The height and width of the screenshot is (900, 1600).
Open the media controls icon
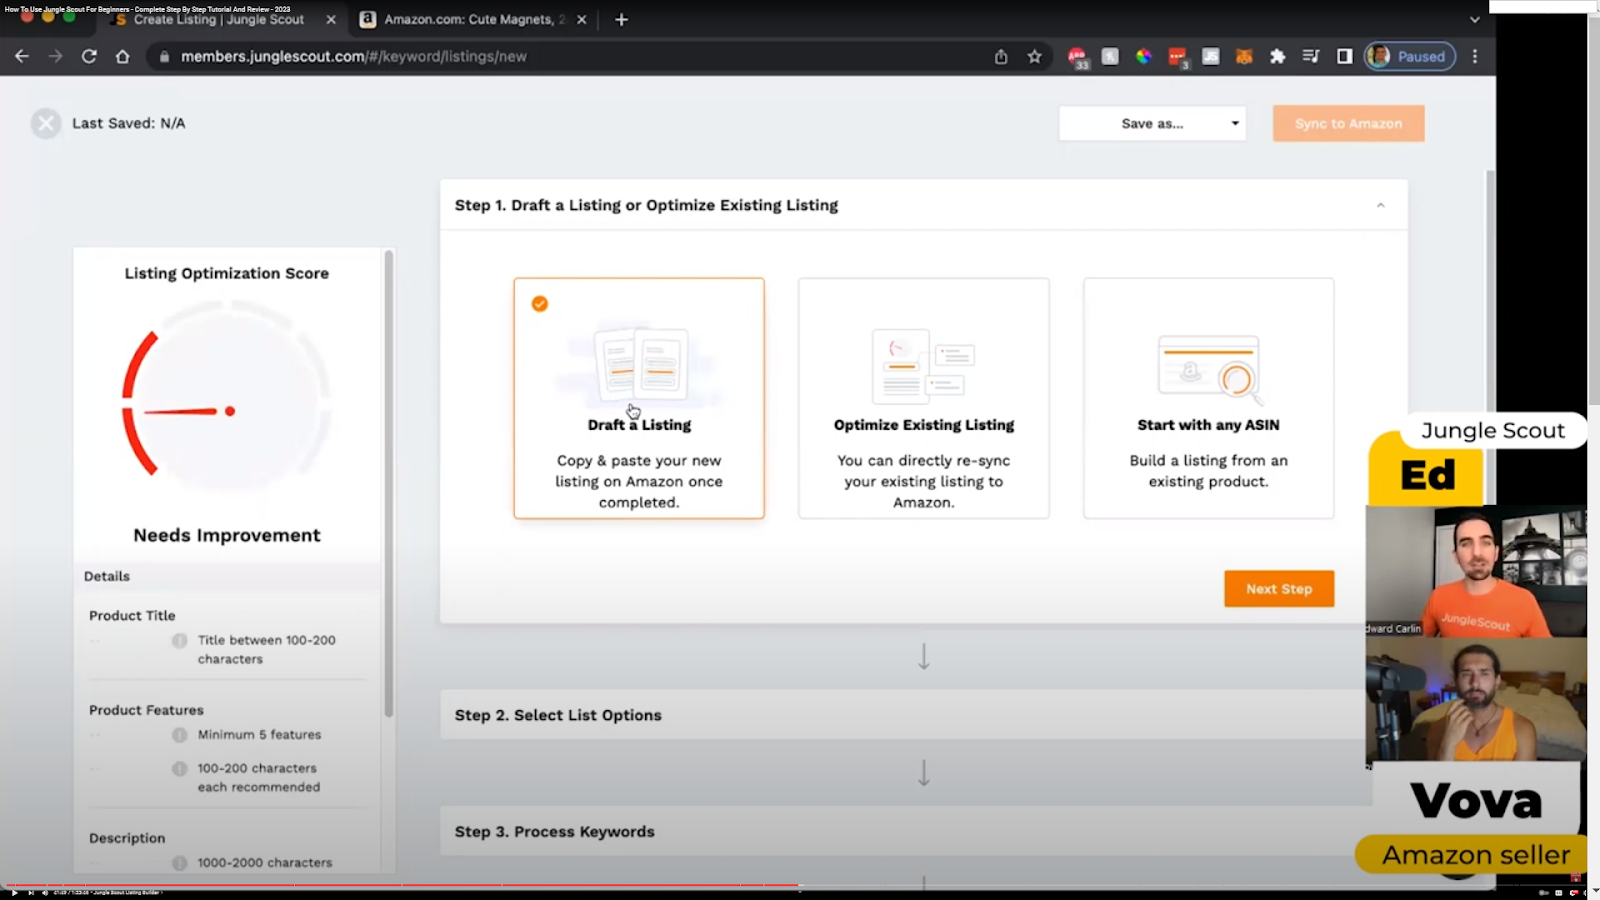click(1311, 57)
